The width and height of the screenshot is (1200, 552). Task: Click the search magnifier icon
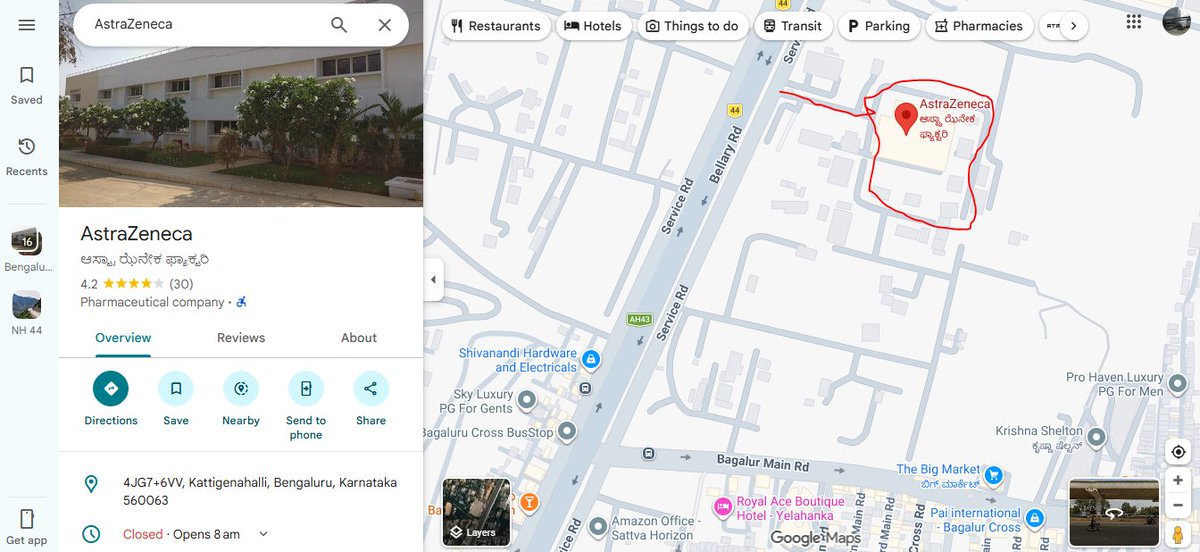click(339, 25)
